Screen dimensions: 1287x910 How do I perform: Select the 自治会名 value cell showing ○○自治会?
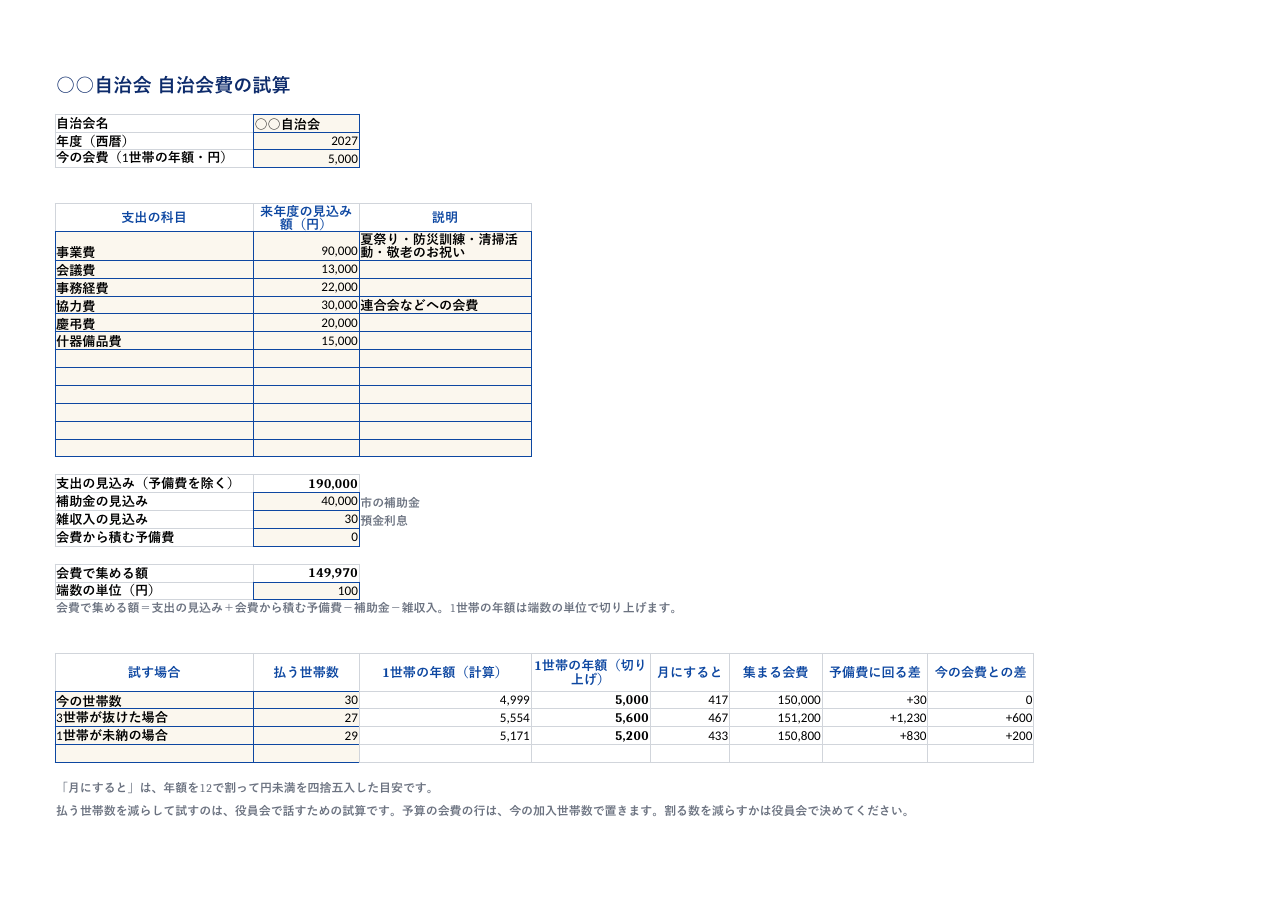click(x=306, y=124)
